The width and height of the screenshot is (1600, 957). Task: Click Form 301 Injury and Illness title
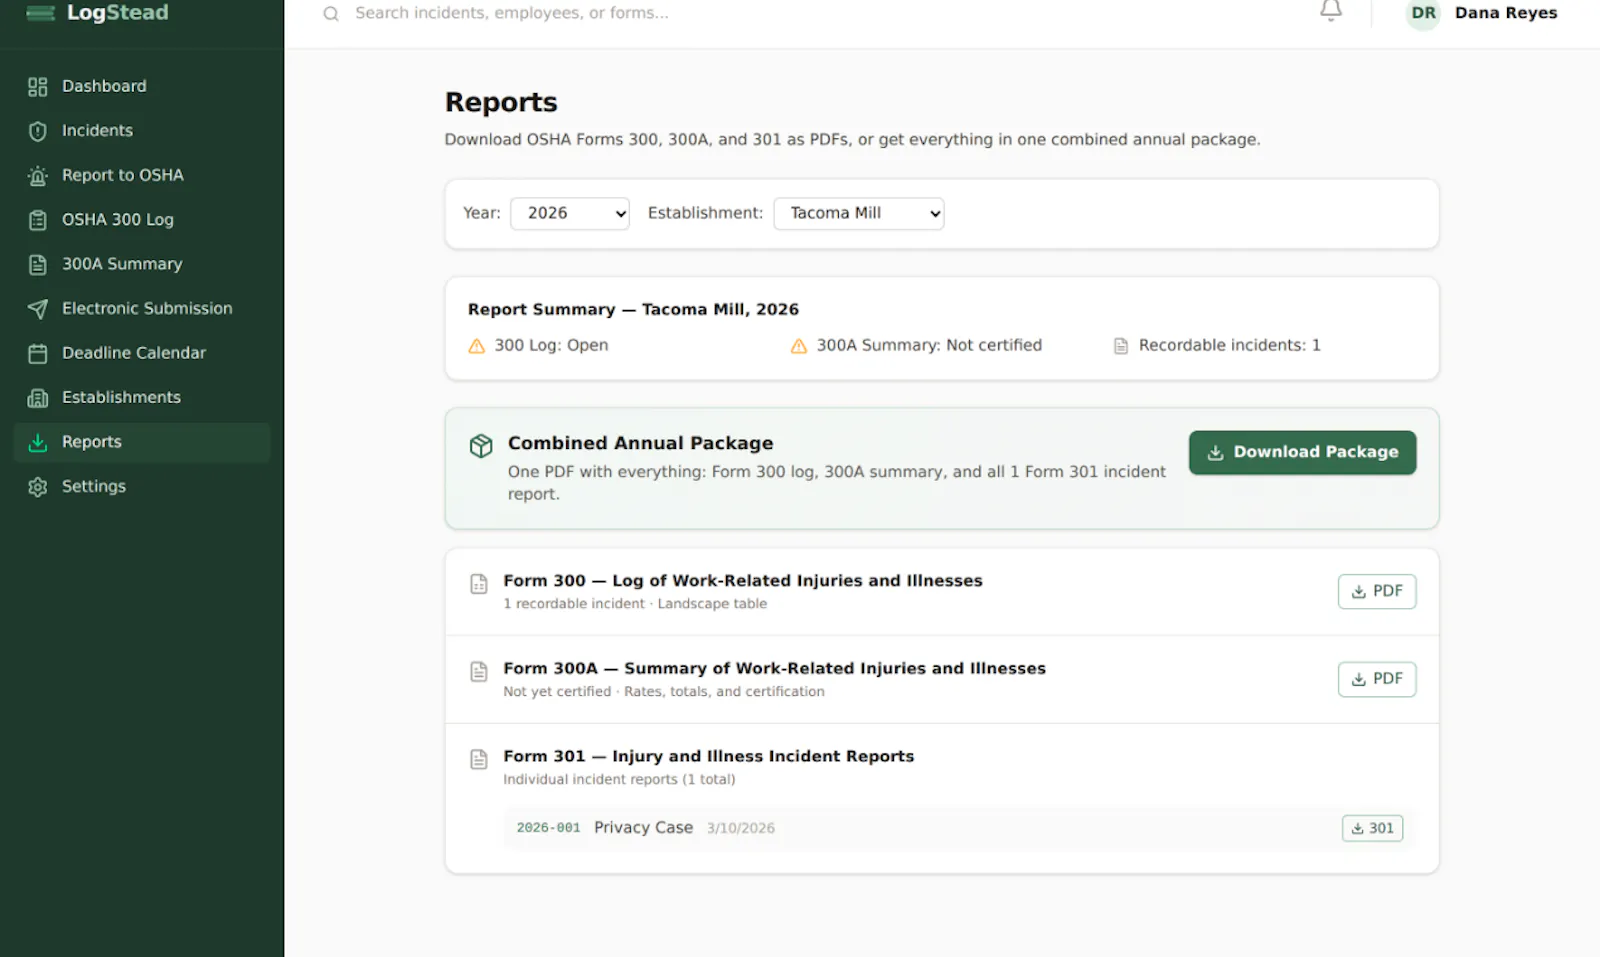(708, 757)
